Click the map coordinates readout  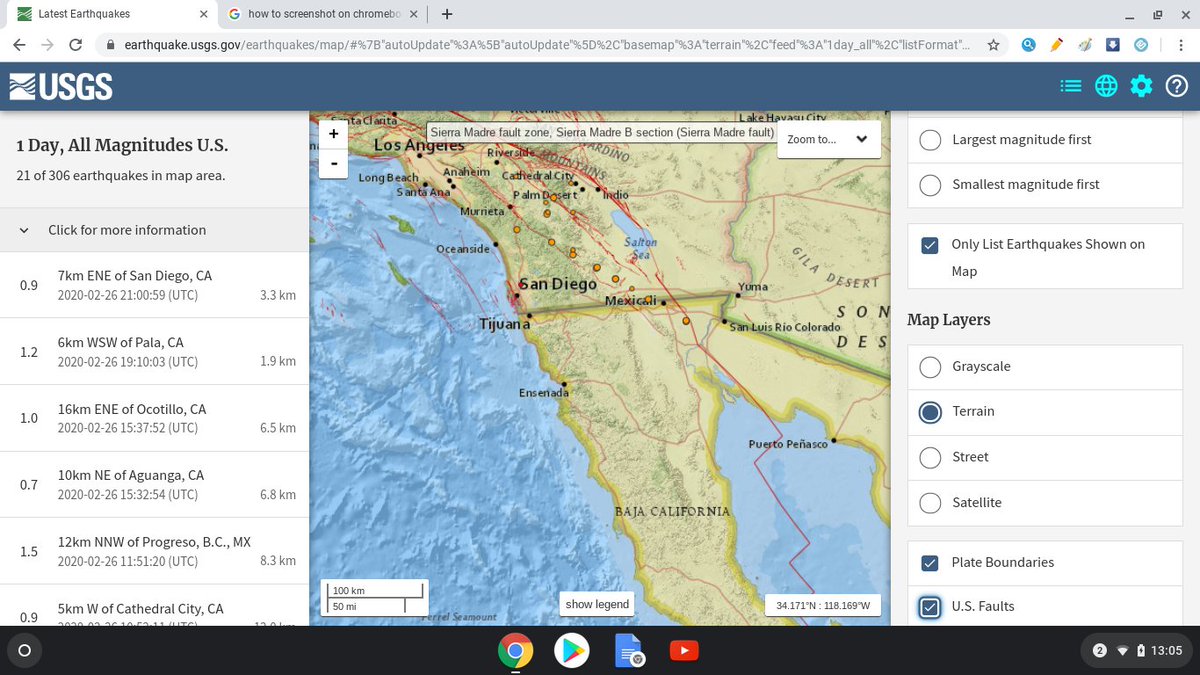823,605
